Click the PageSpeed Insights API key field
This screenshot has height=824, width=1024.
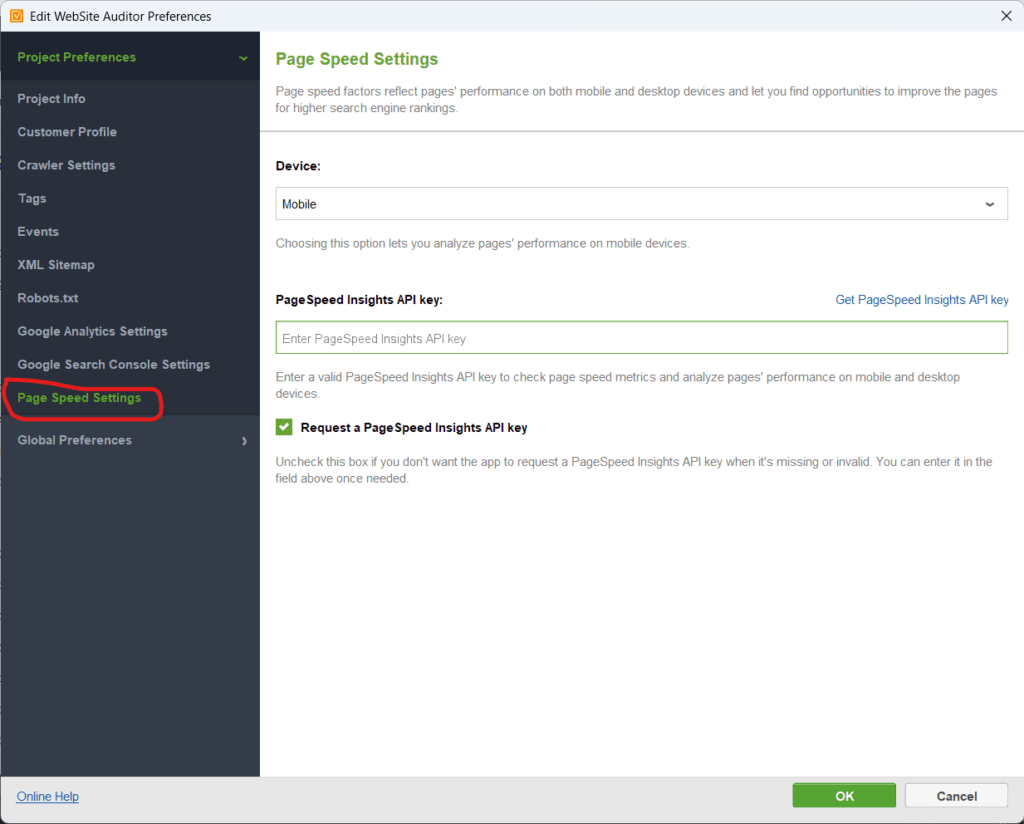tap(641, 338)
